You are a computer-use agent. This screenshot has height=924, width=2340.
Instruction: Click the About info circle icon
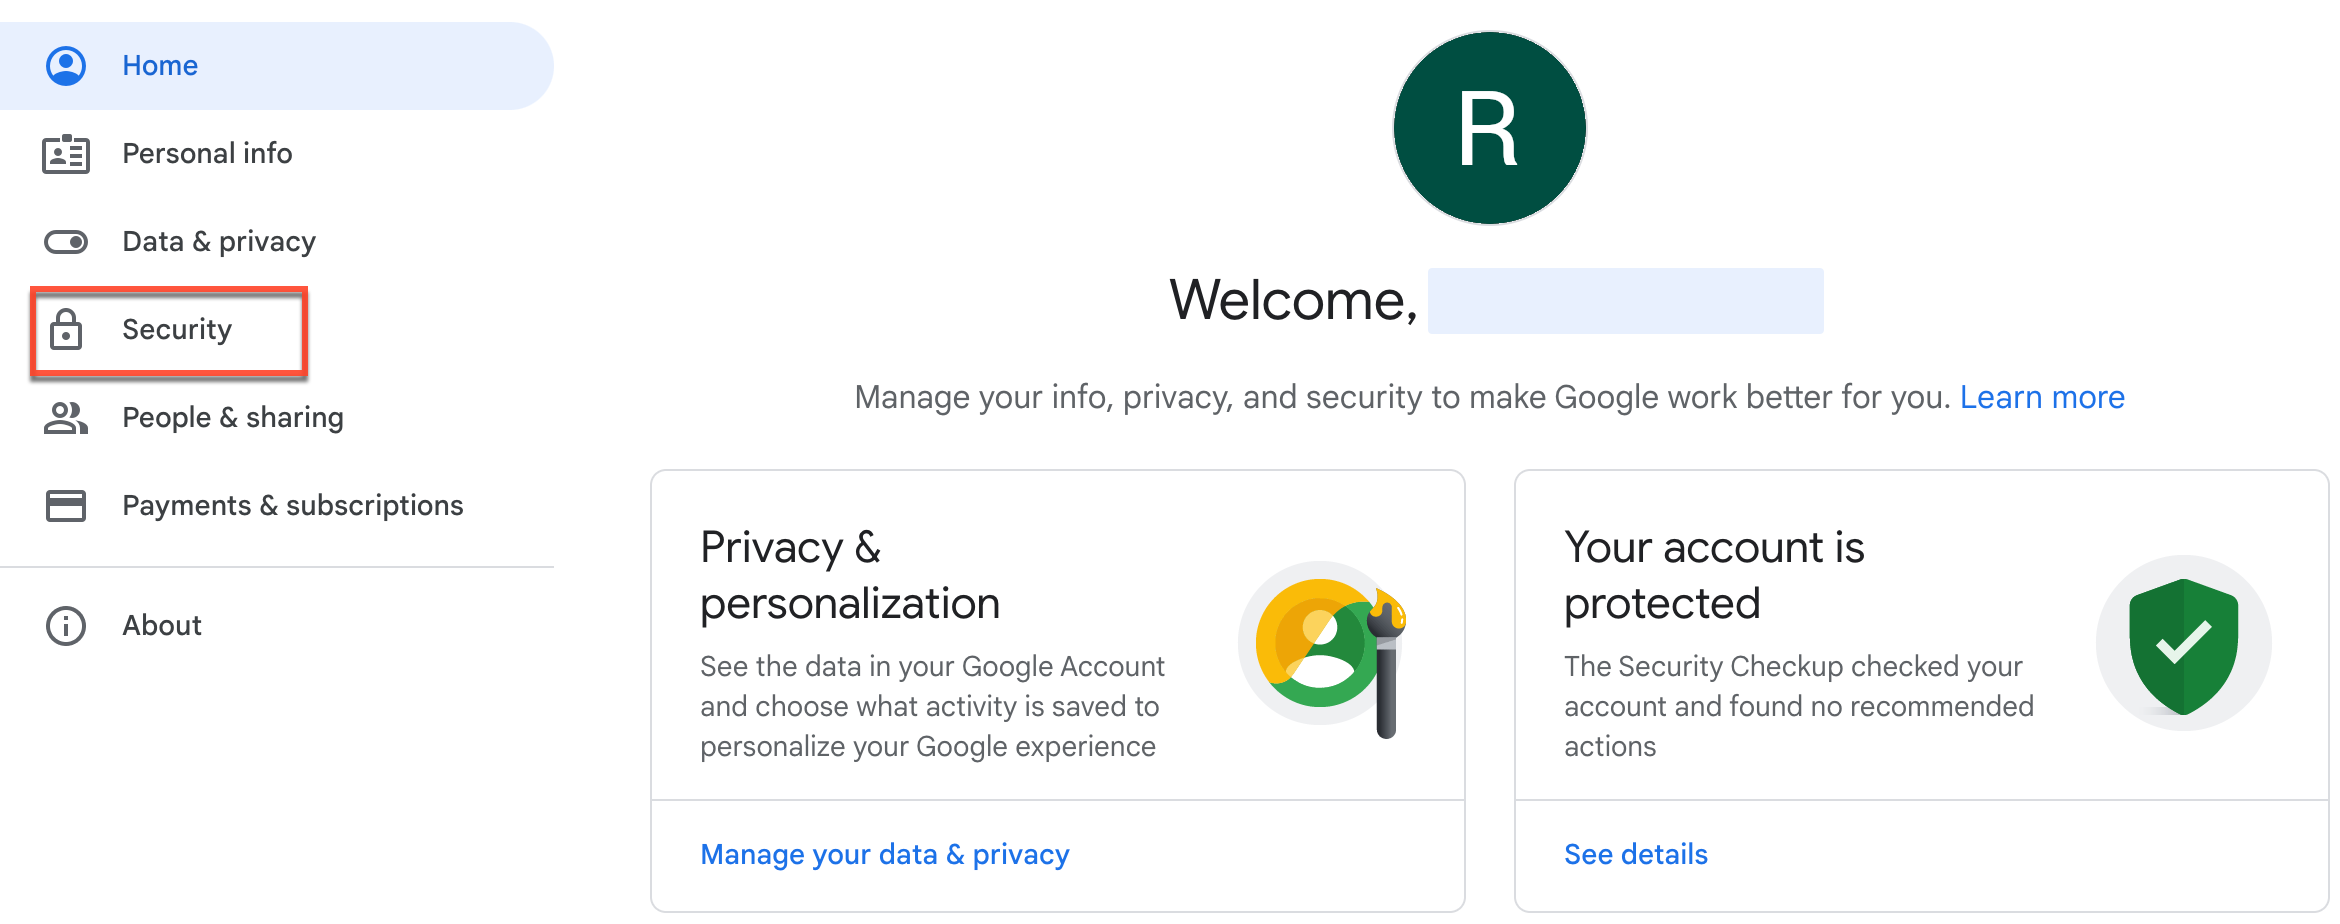coord(66,626)
